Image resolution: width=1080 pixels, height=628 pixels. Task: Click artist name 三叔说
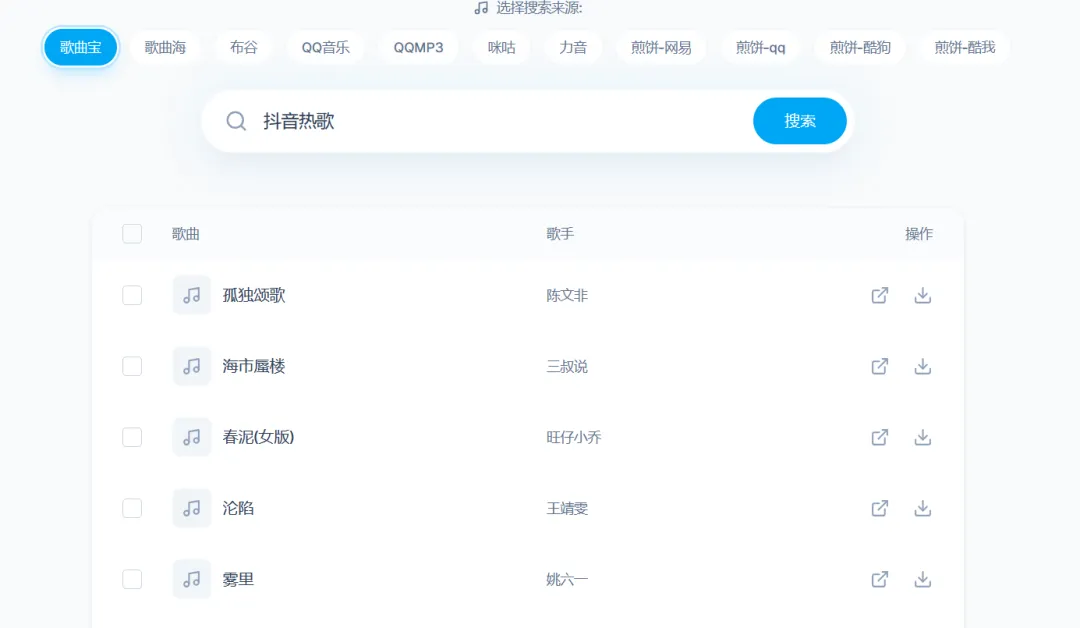click(x=567, y=366)
